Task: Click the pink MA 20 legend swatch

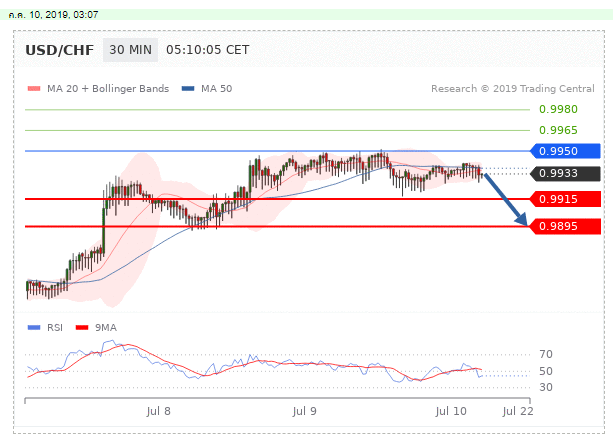Action: (34, 89)
